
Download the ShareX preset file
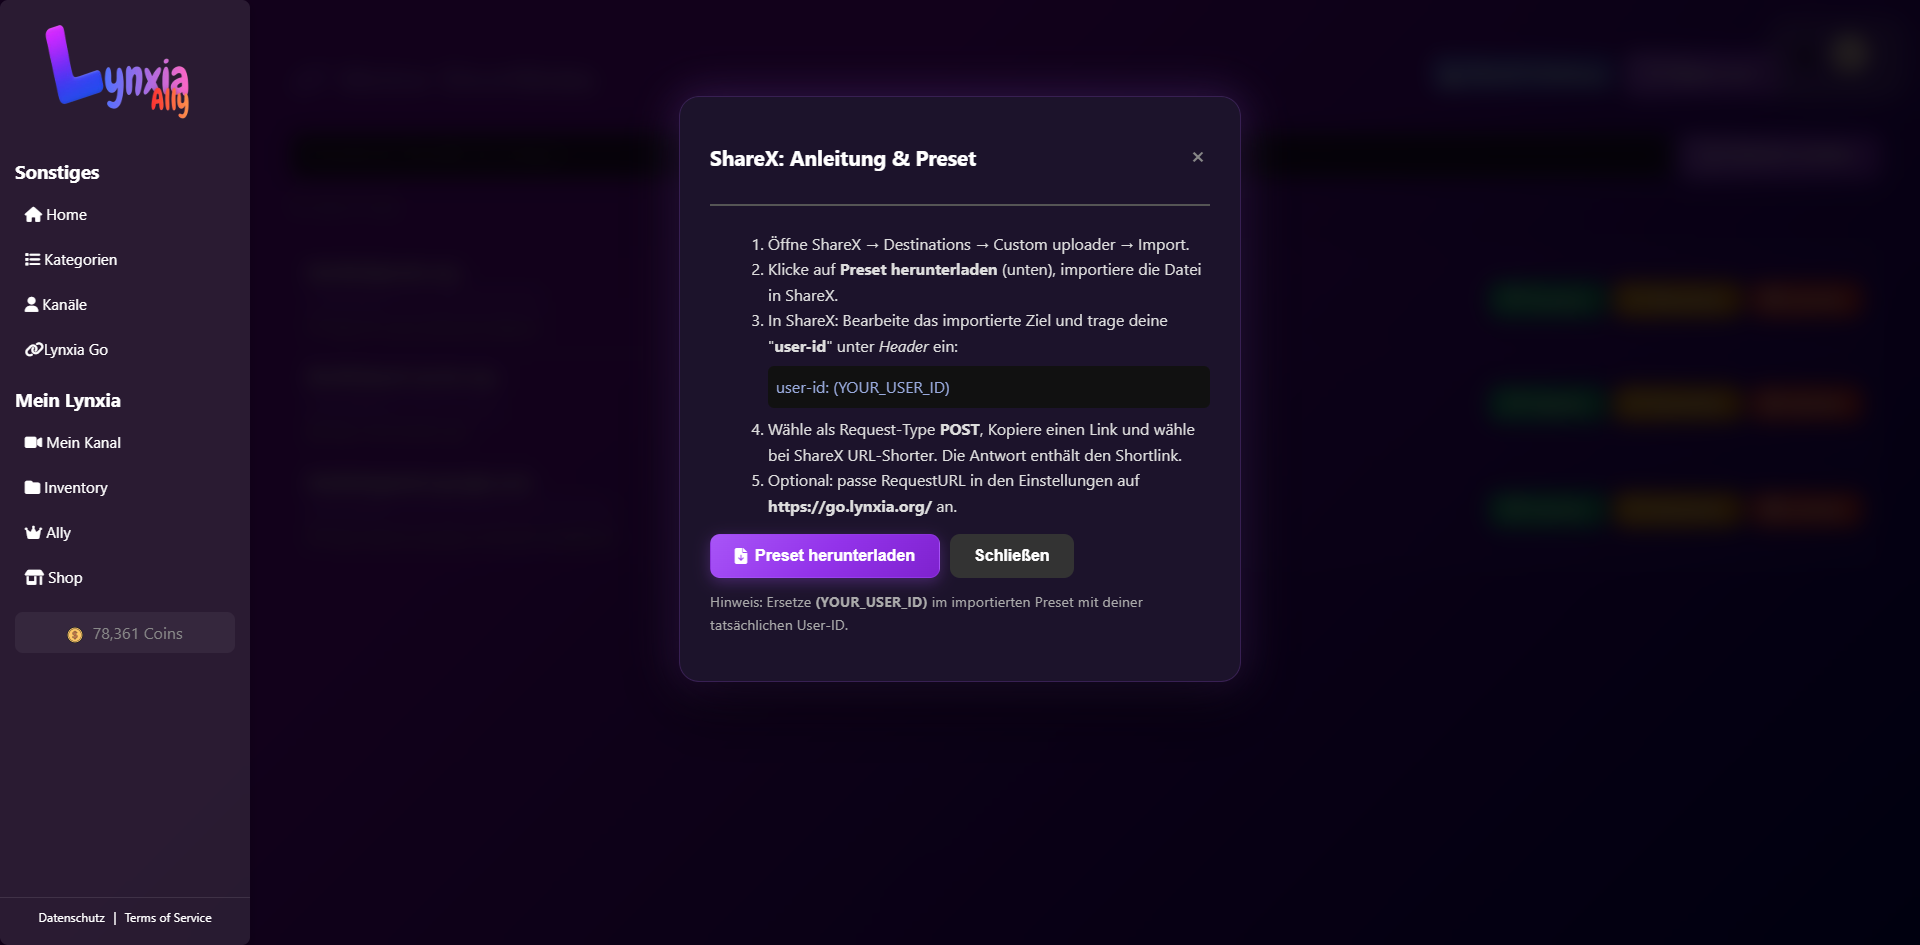click(824, 556)
